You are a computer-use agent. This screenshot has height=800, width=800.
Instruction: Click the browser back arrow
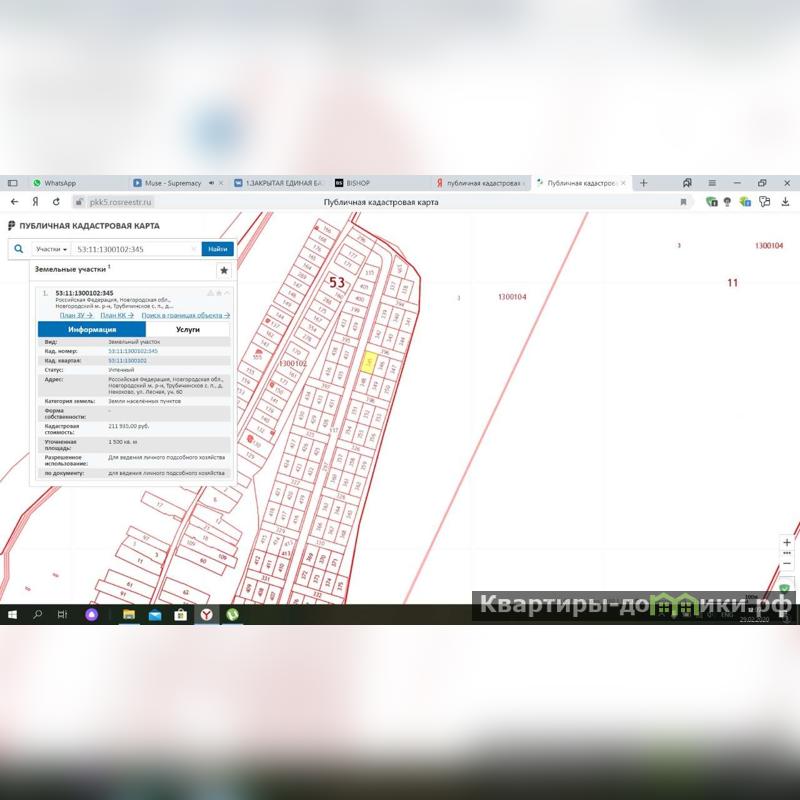14,202
